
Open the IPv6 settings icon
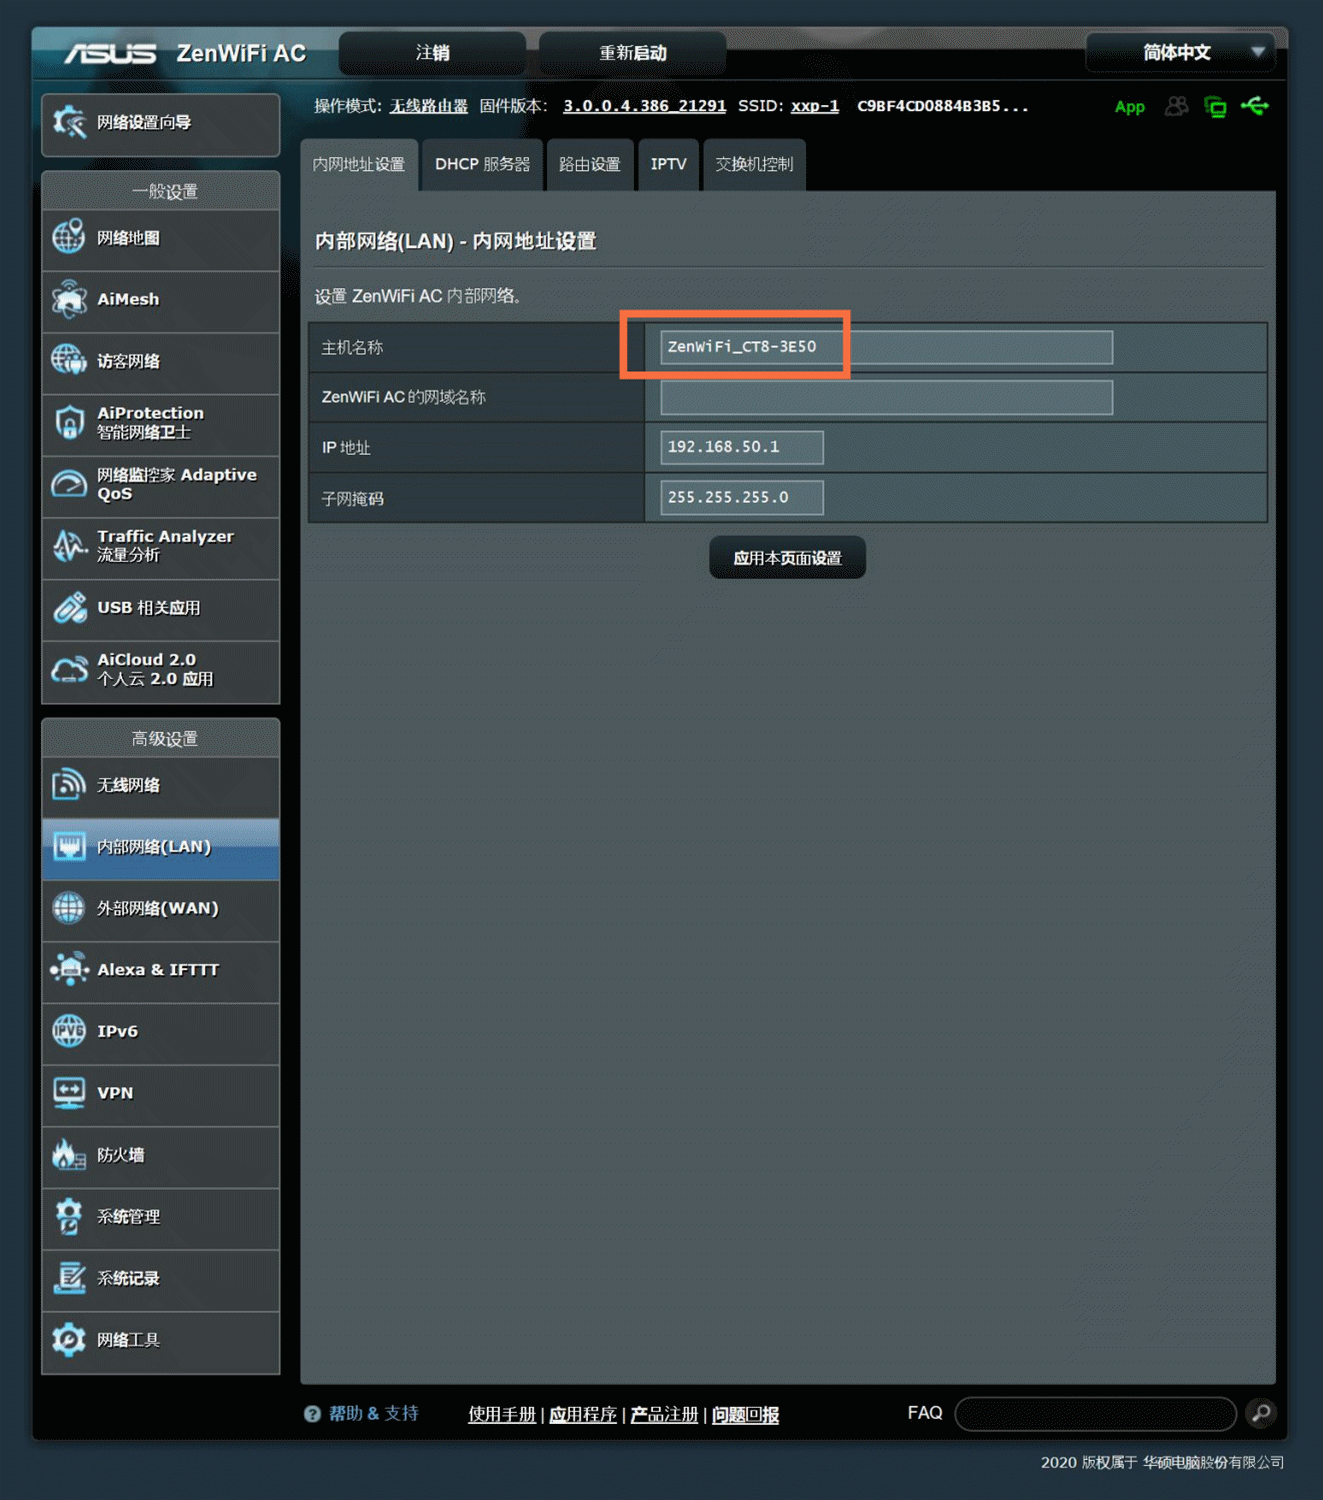tap(69, 1031)
